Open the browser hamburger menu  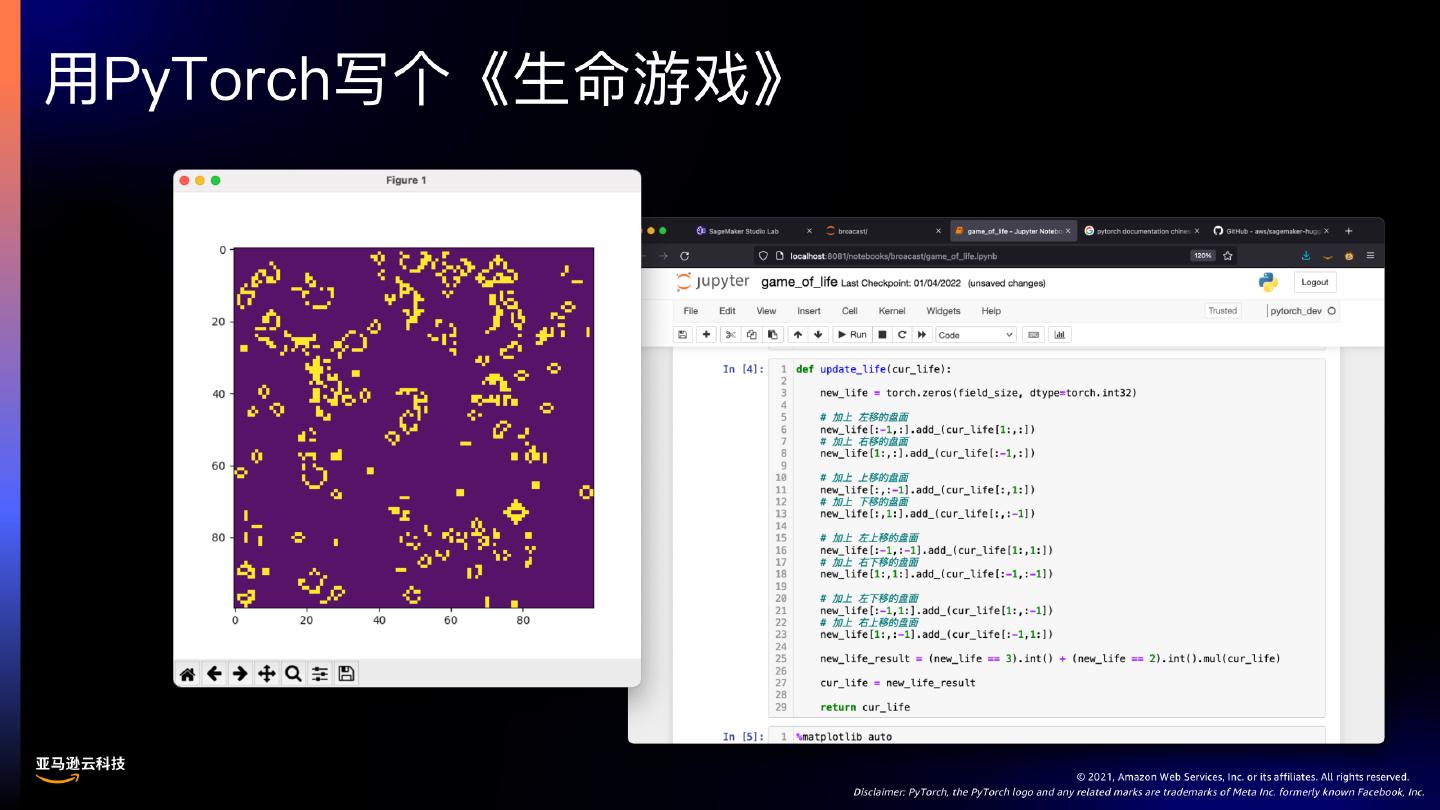[1369, 256]
